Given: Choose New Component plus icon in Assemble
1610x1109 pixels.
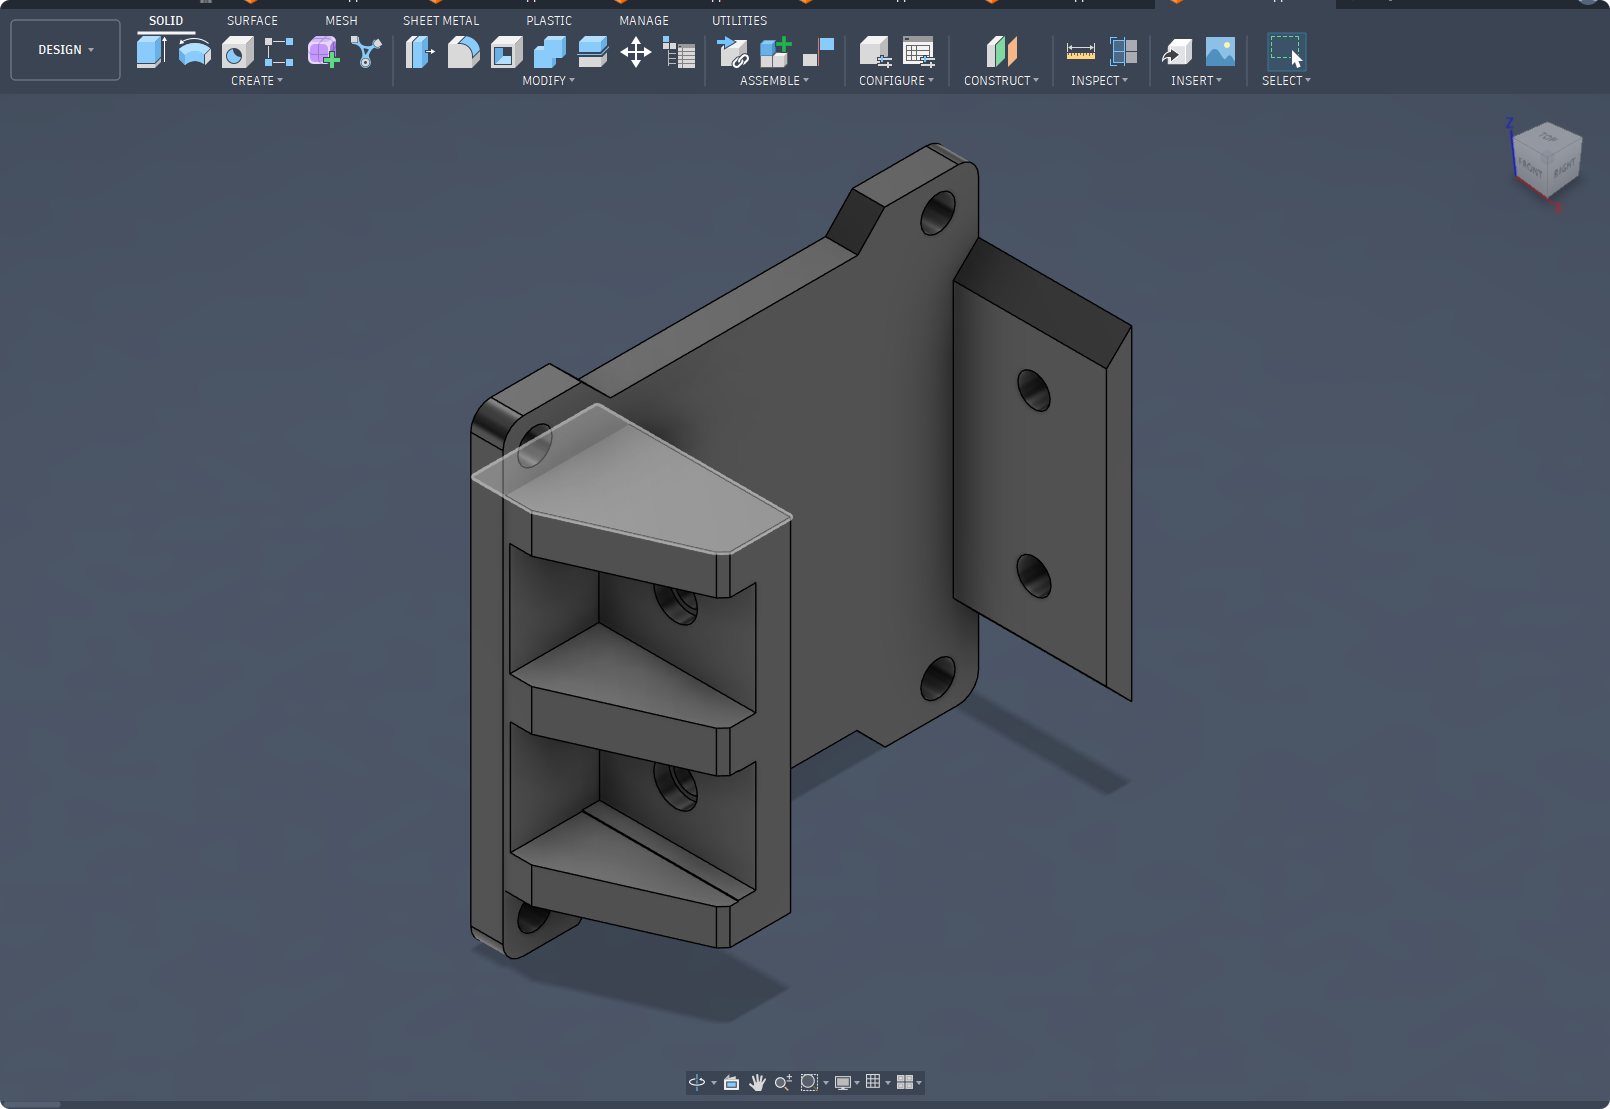Looking at the screenshot, I should click(x=775, y=51).
